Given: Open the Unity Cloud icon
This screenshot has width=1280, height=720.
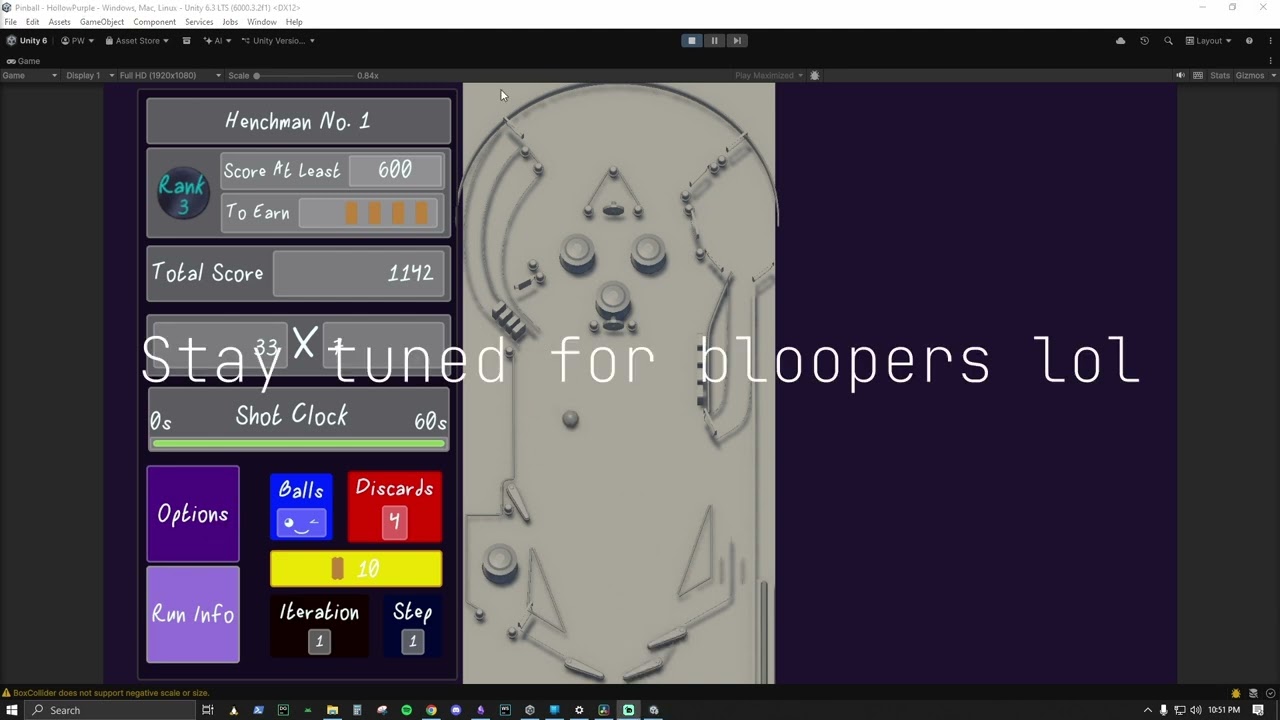Looking at the screenshot, I should pos(1120,41).
